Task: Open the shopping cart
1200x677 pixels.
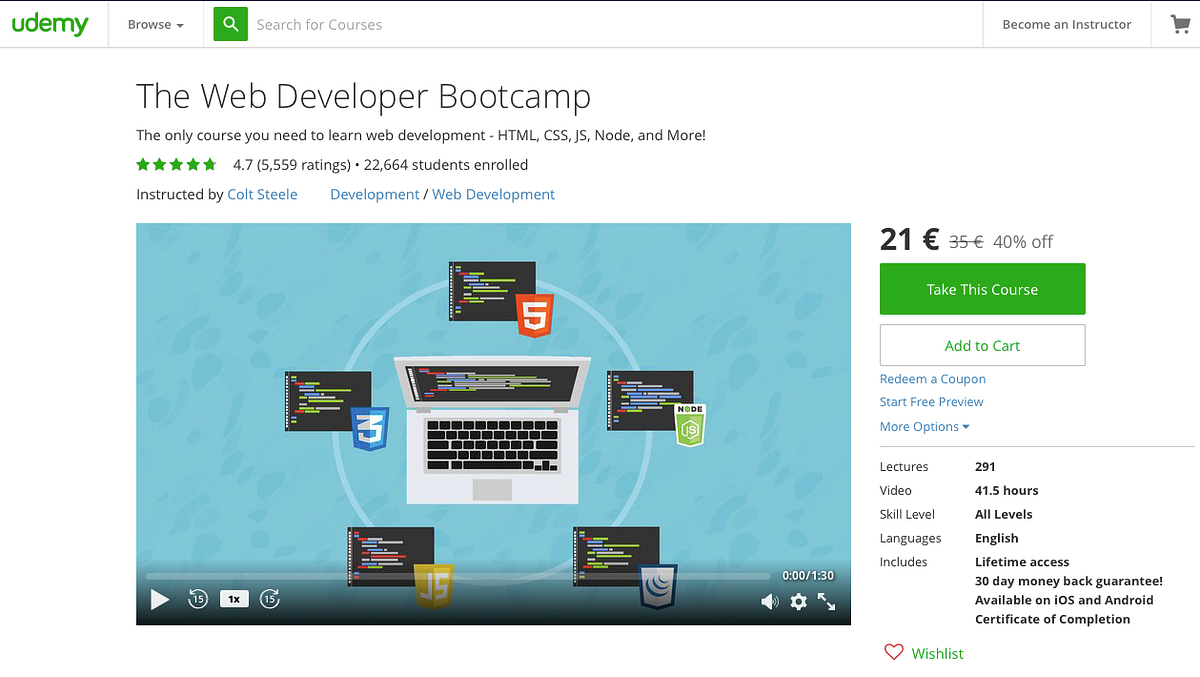Action: point(1180,24)
